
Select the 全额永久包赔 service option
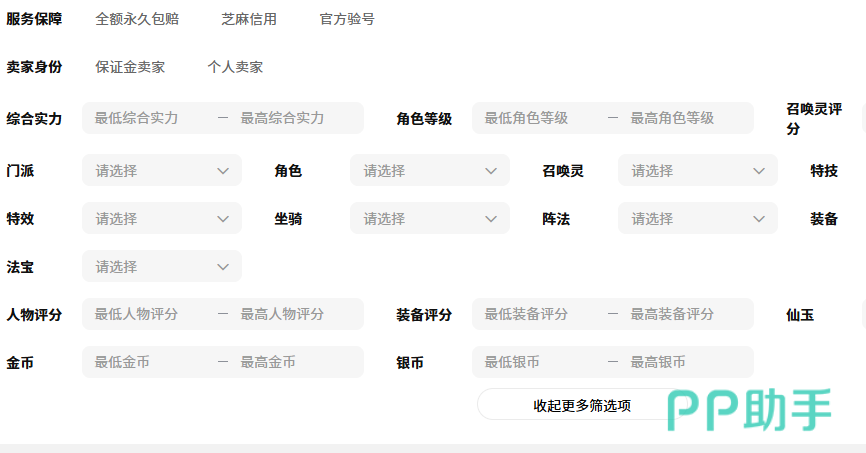[137, 19]
